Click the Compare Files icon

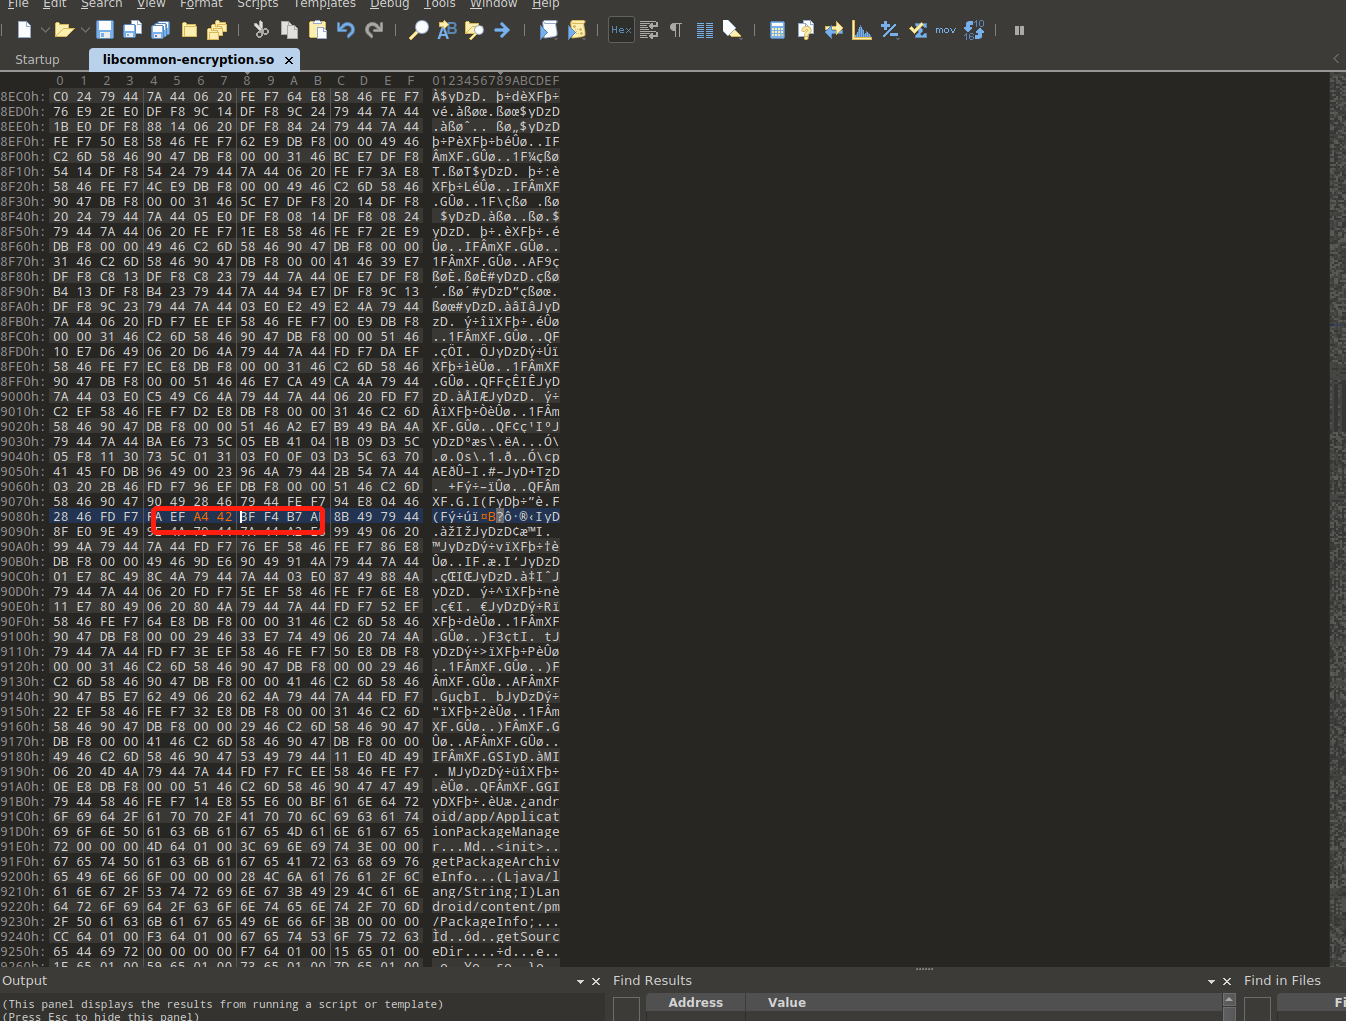[x=805, y=30]
